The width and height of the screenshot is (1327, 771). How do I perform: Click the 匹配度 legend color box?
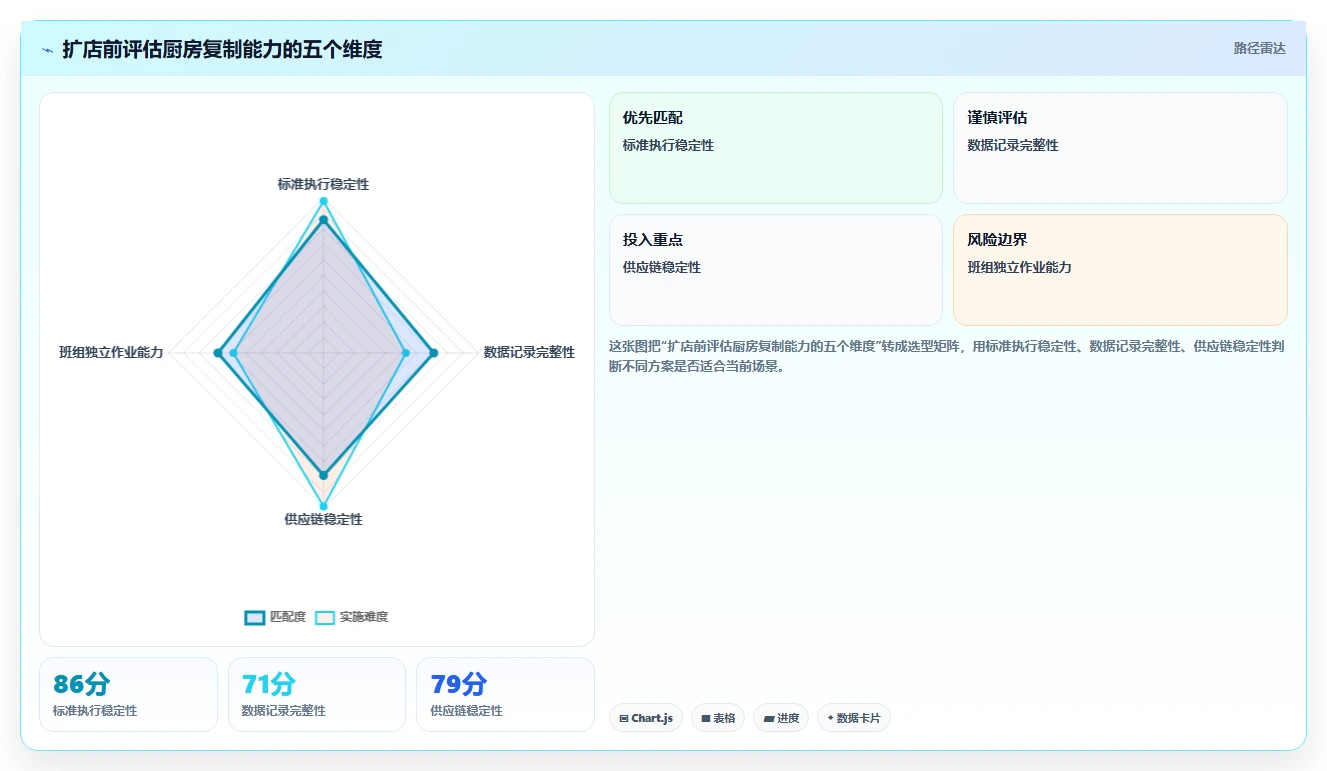click(255, 617)
